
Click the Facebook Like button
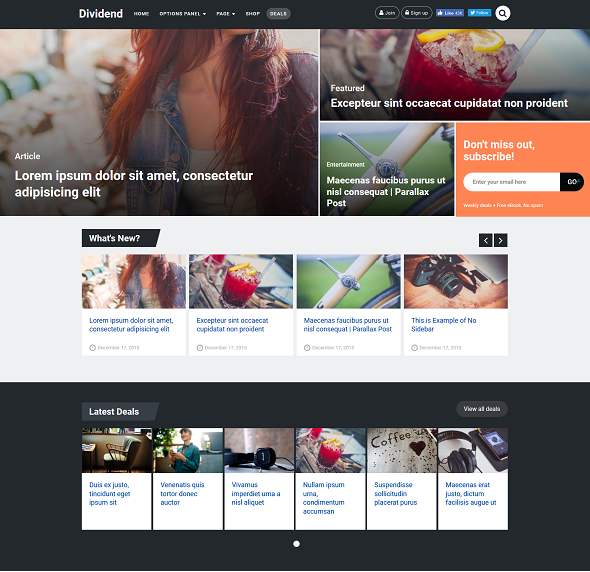[450, 13]
